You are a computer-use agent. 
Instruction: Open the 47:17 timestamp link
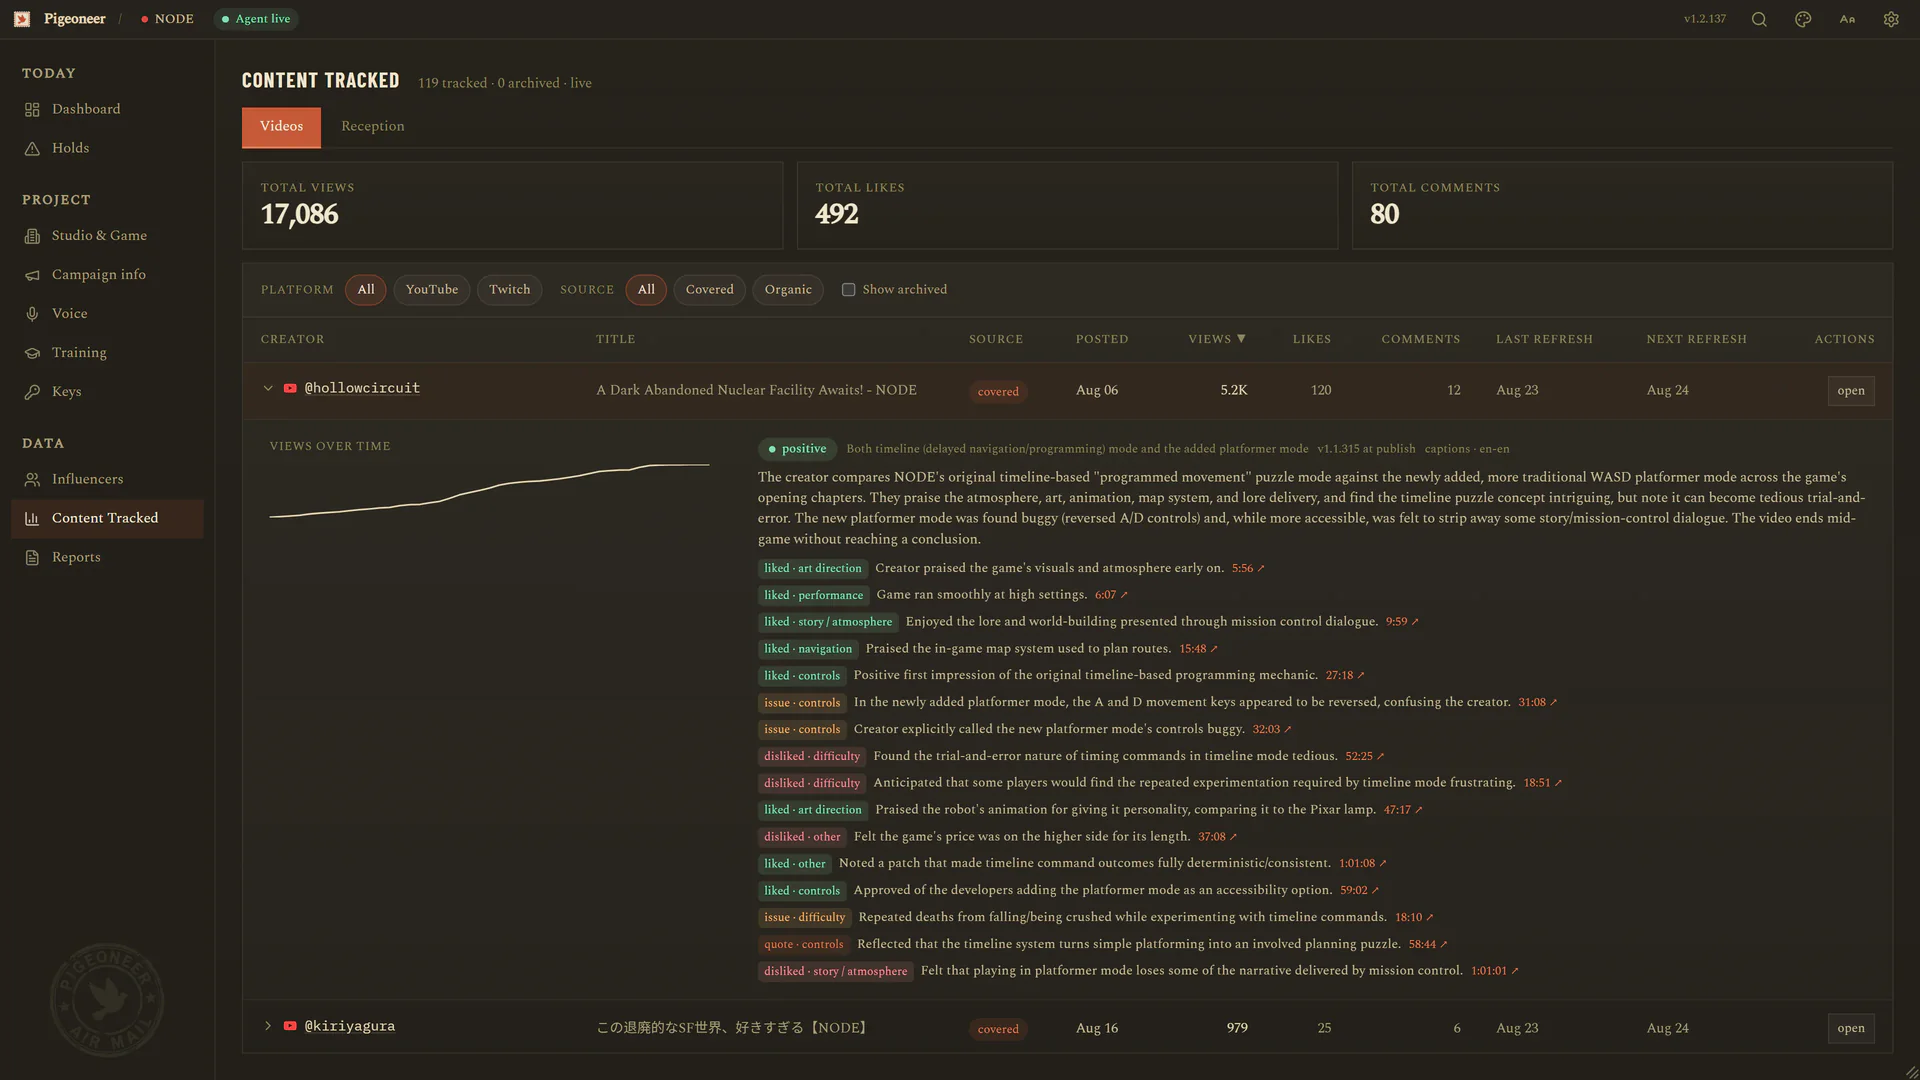(x=1403, y=810)
